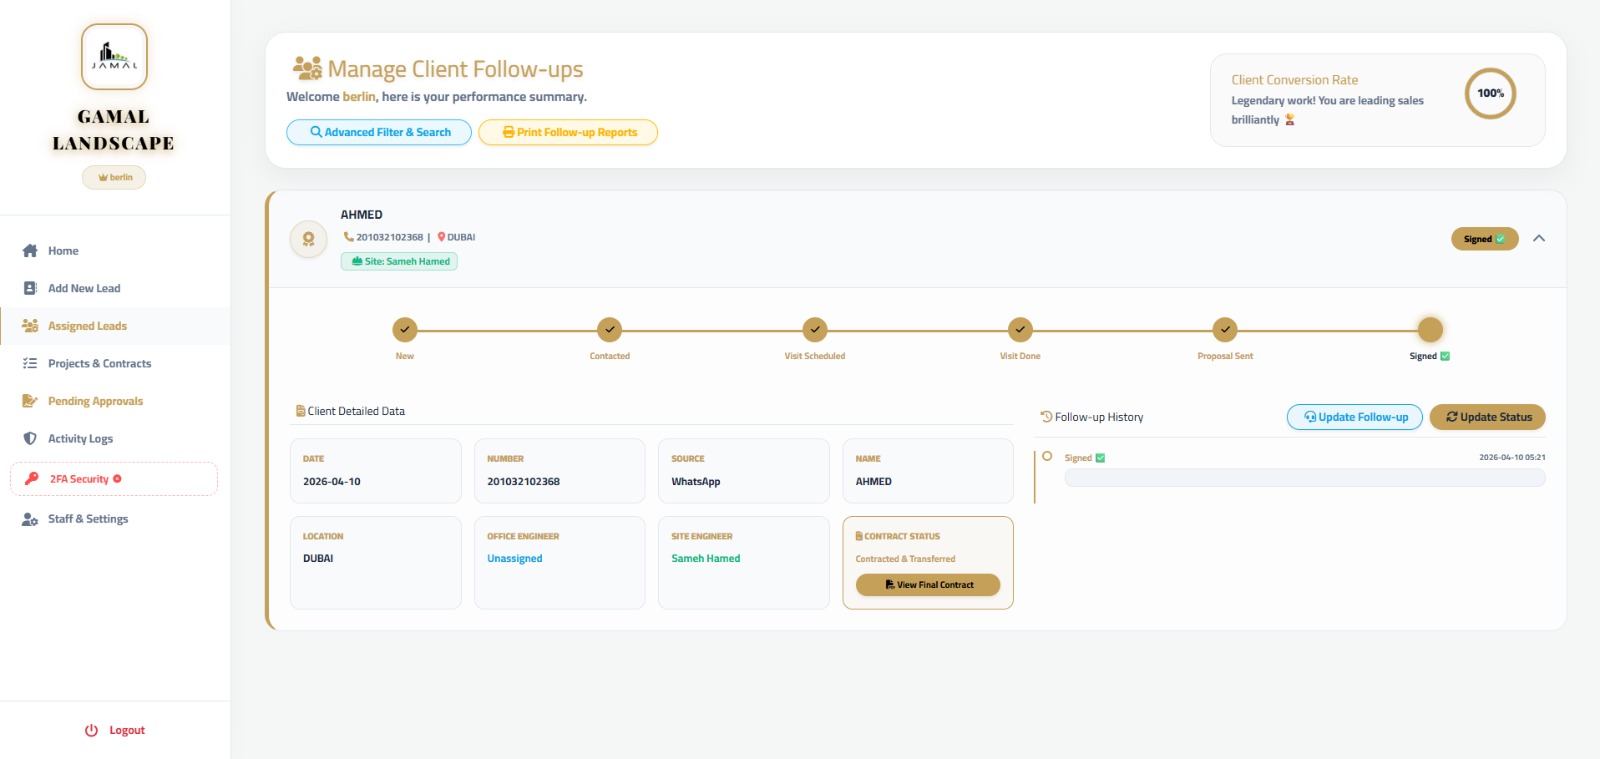Viewport: 1600px width, 759px height.
Task: Open the Proposal Sent stage marker
Action: (x=1224, y=330)
